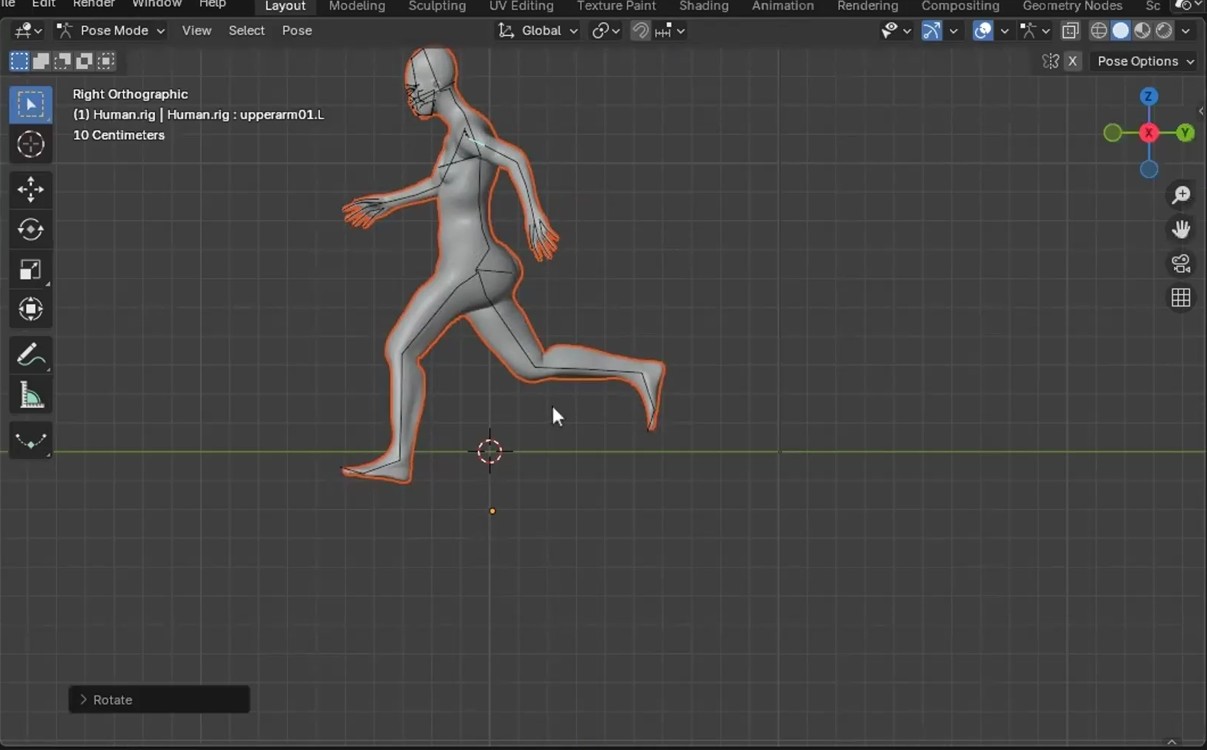
Task: Pick the Annotate pencil tool
Action: point(31,355)
